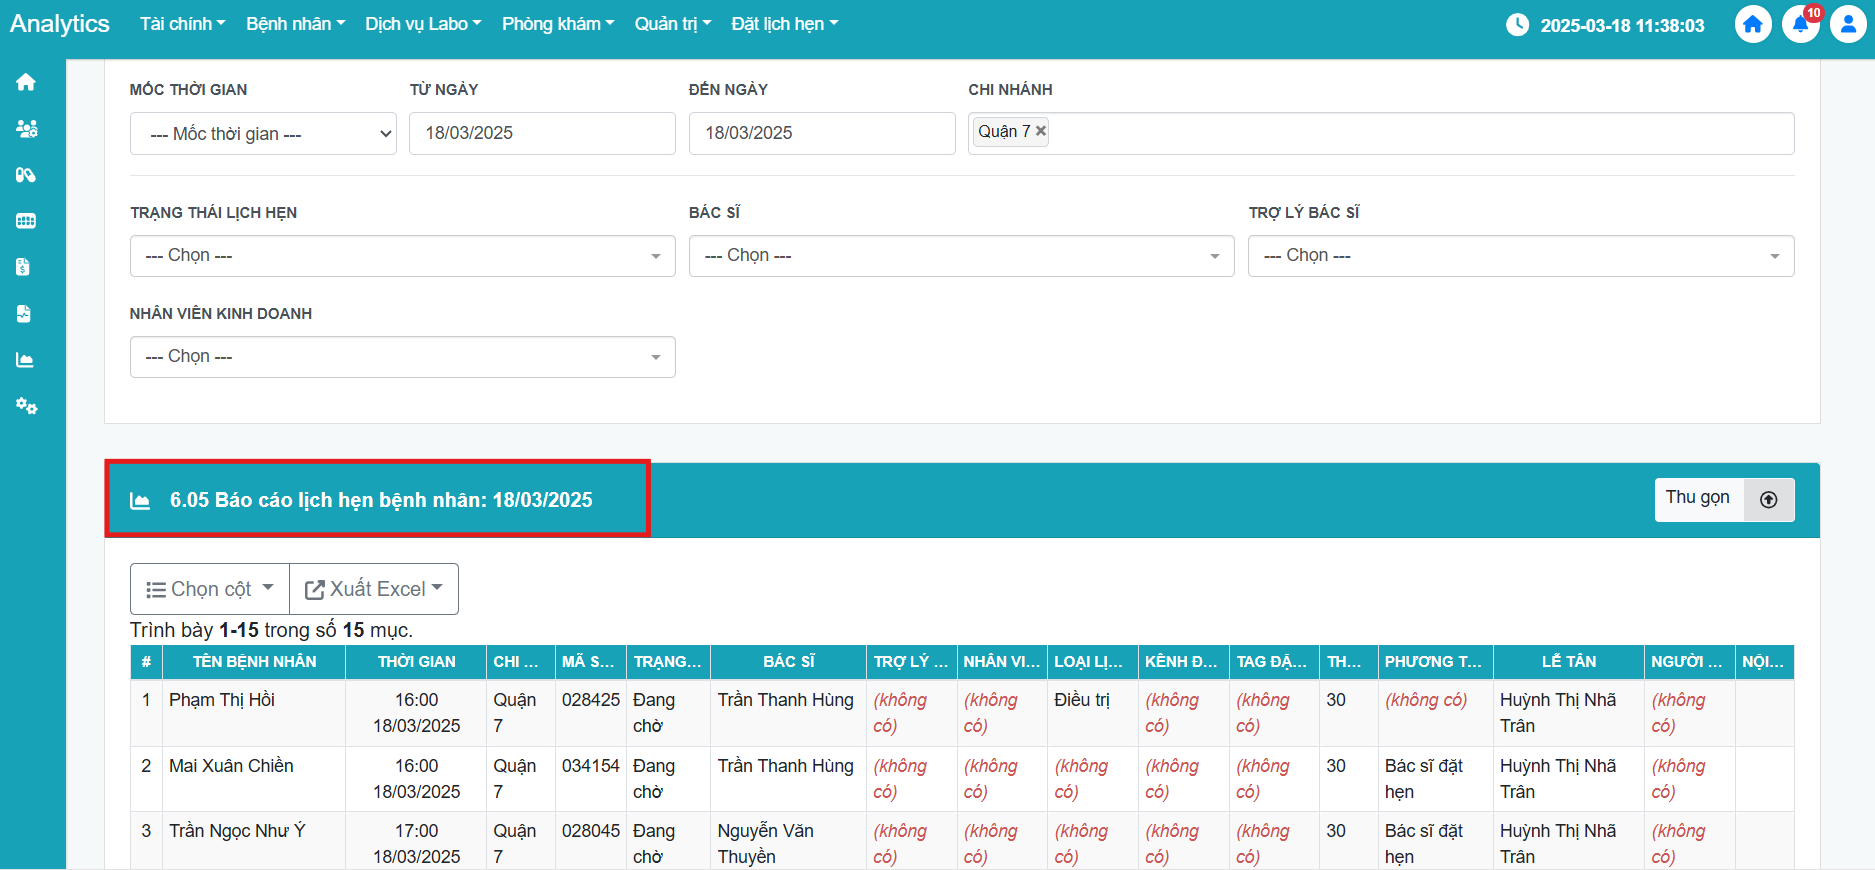This screenshot has width=1875, height=870.
Task: Click the Xuất Excel button
Action: coord(374,589)
